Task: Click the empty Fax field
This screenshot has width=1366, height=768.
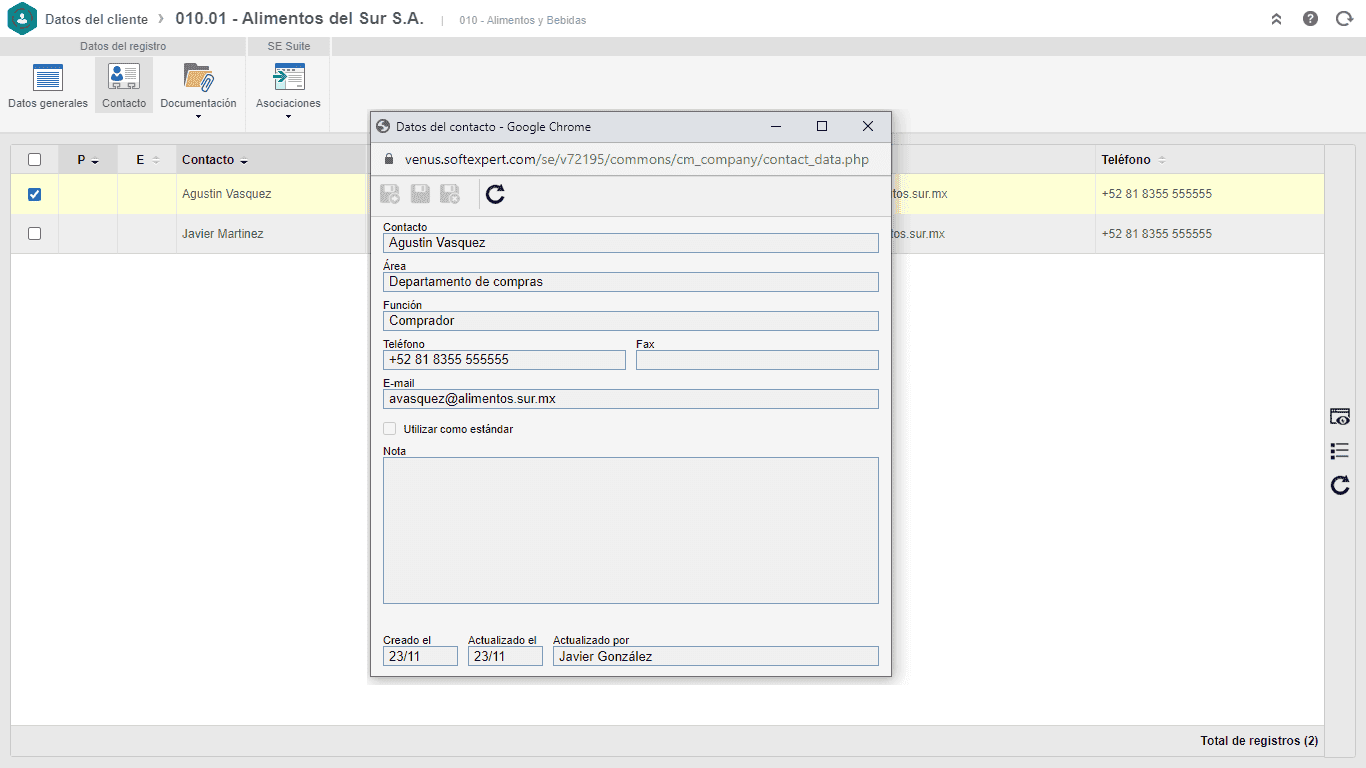Action: (757, 360)
